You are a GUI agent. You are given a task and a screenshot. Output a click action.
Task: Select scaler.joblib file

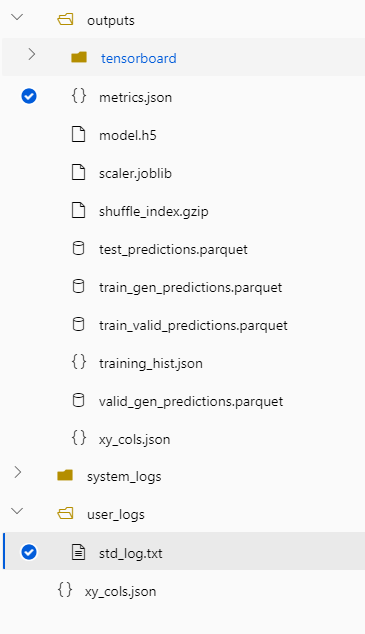coord(184,173)
